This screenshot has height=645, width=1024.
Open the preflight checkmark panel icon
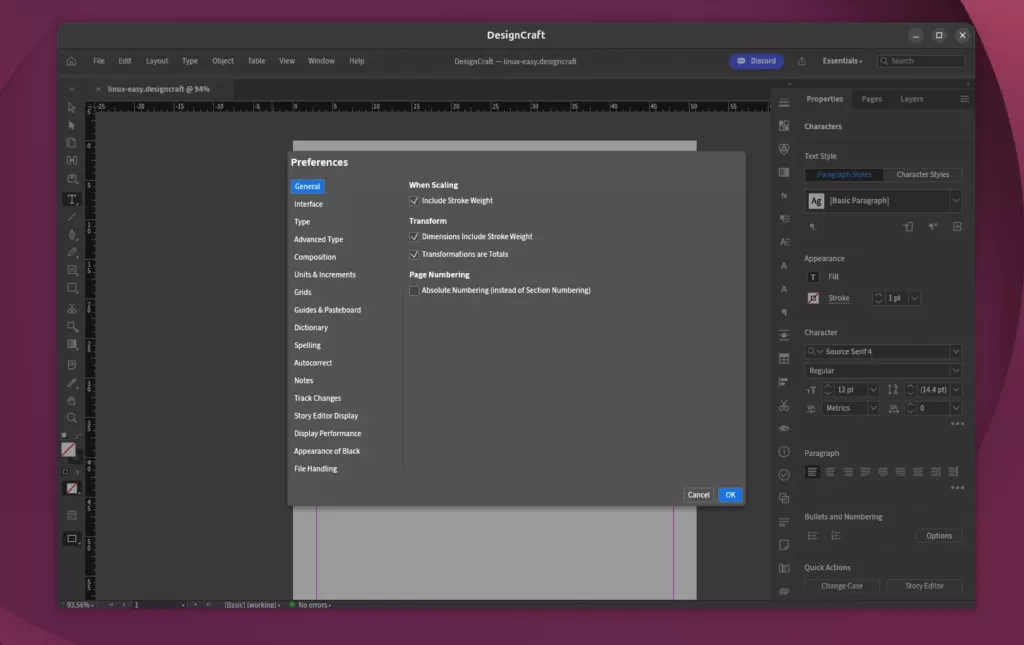tap(784, 475)
